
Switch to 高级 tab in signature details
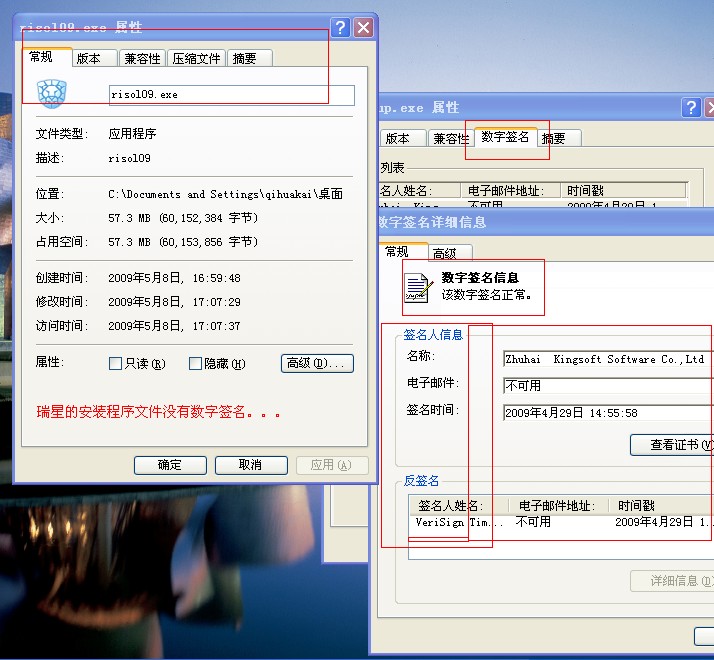pos(450,253)
